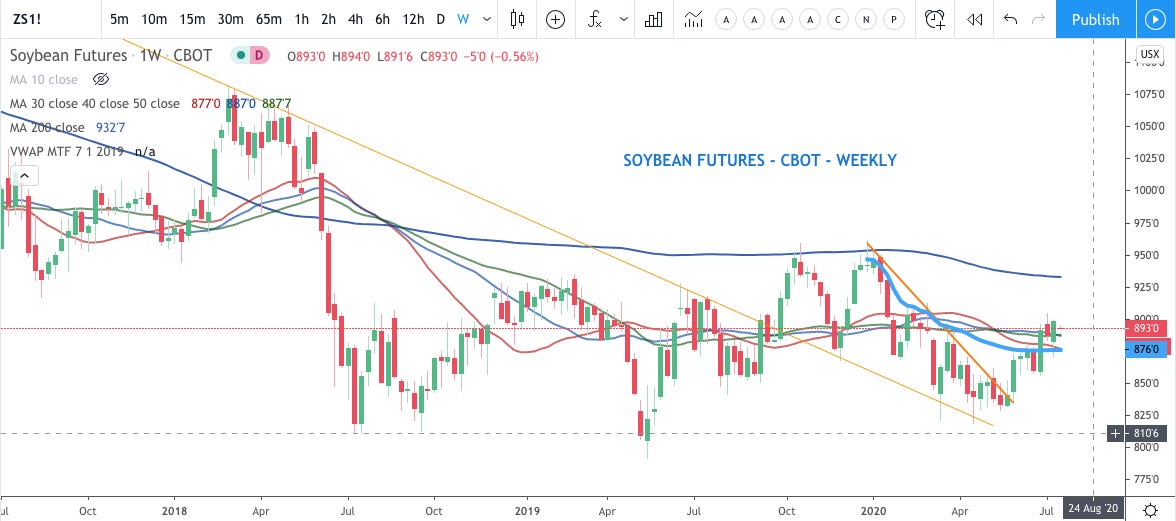Image resolution: width=1176 pixels, height=521 pixels.
Task: Open the USX currency selector
Action: 1150,54
